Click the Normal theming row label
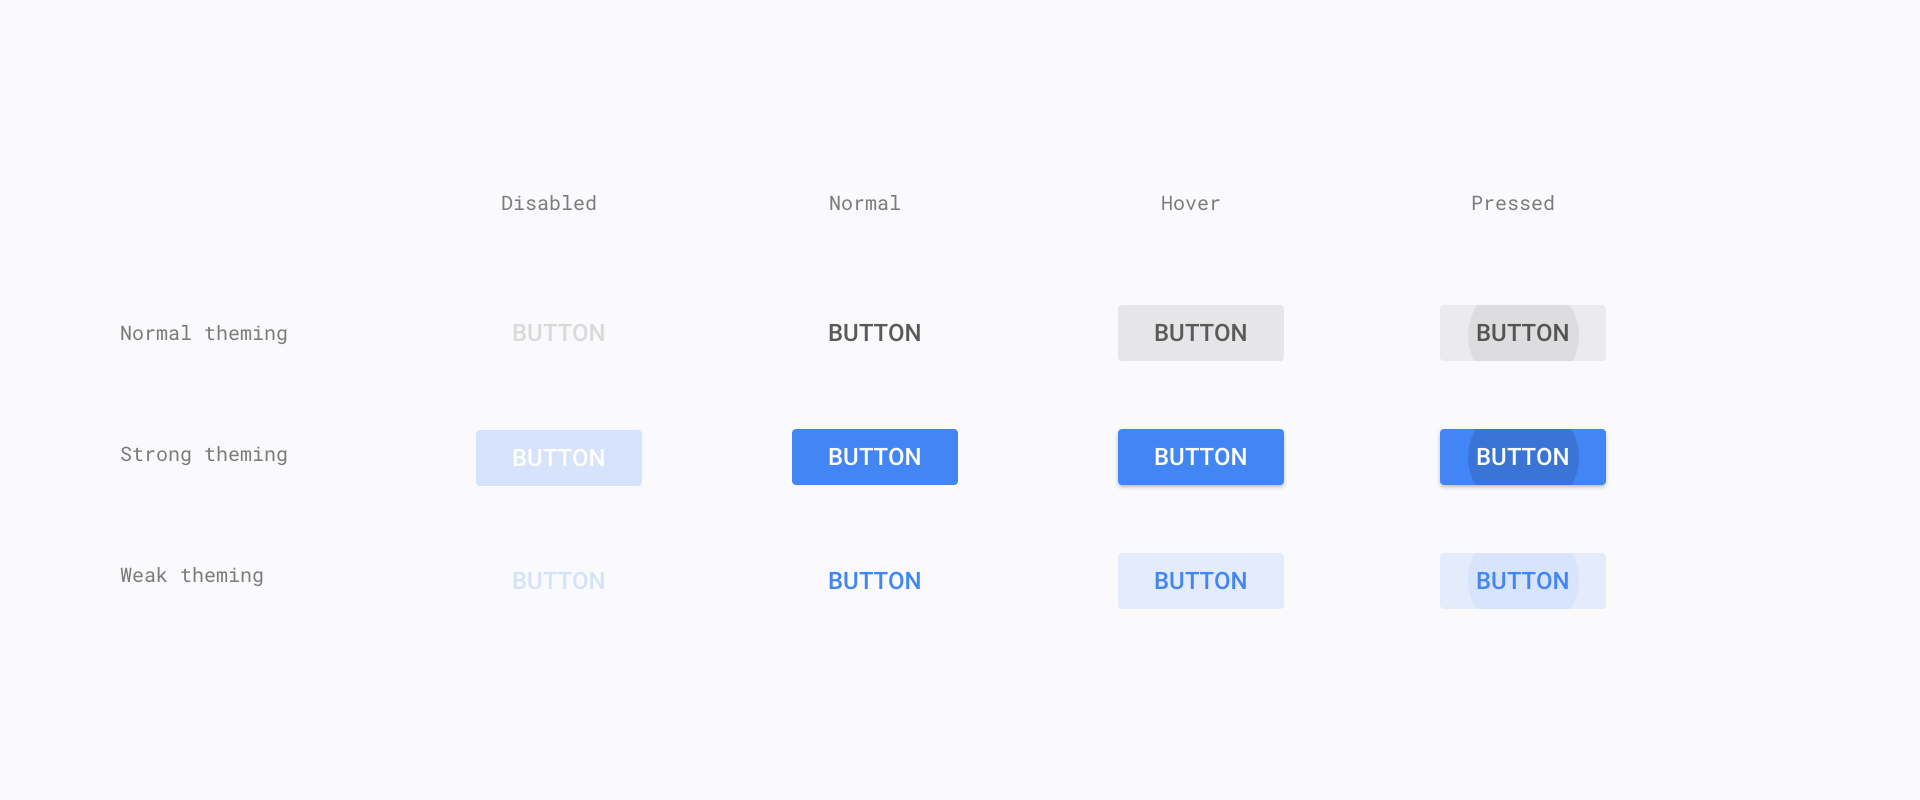Viewport: 1920px width, 800px height. pyautogui.click(x=203, y=334)
